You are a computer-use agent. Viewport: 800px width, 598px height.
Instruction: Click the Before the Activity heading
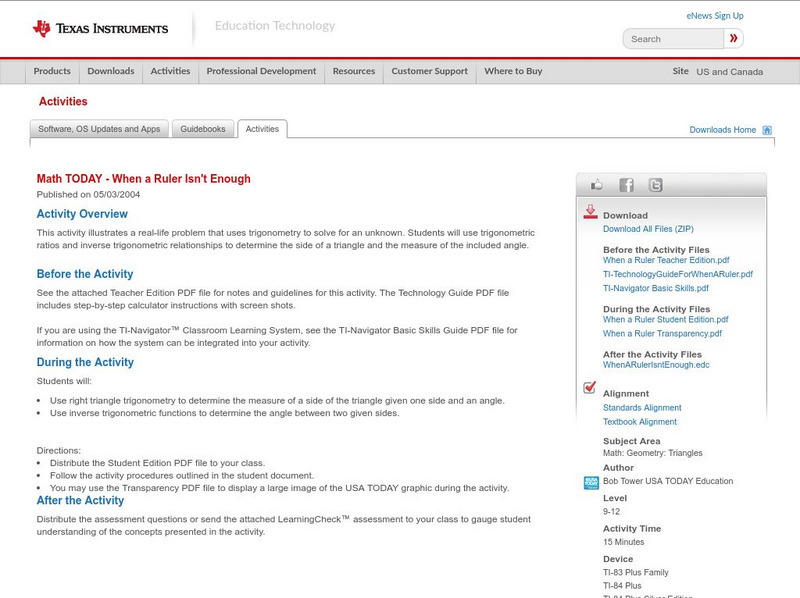coord(85,275)
